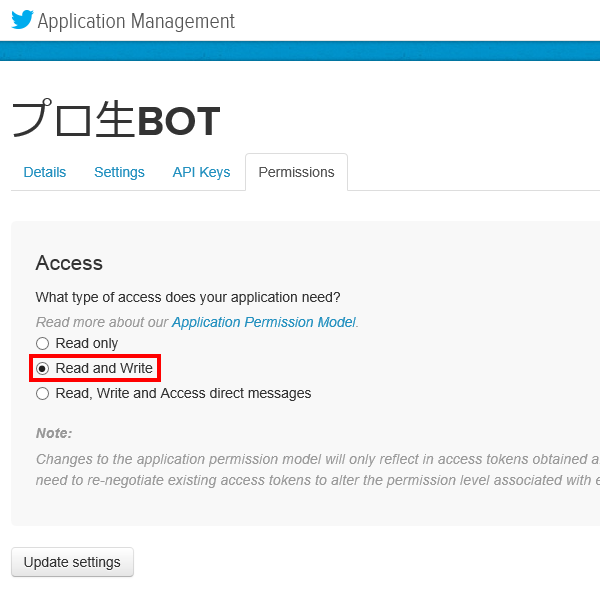Click the Access section heading

pyautogui.click(x=69, y=263)
